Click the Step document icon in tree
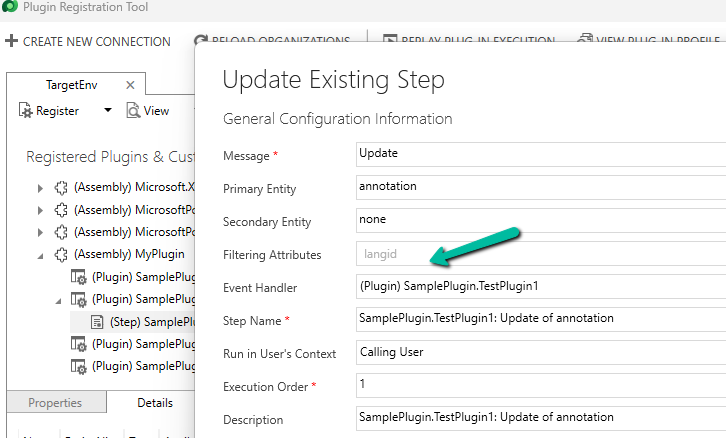 [98, 322]
